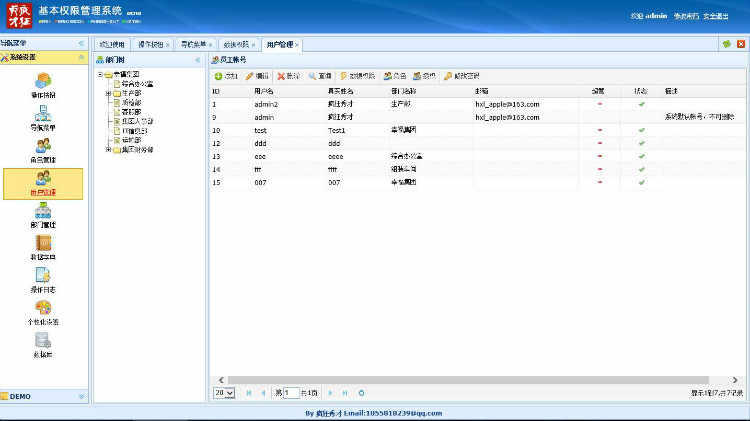Open the database icon in sidebar
Screen dimensions: 750x421
[43, 340]
